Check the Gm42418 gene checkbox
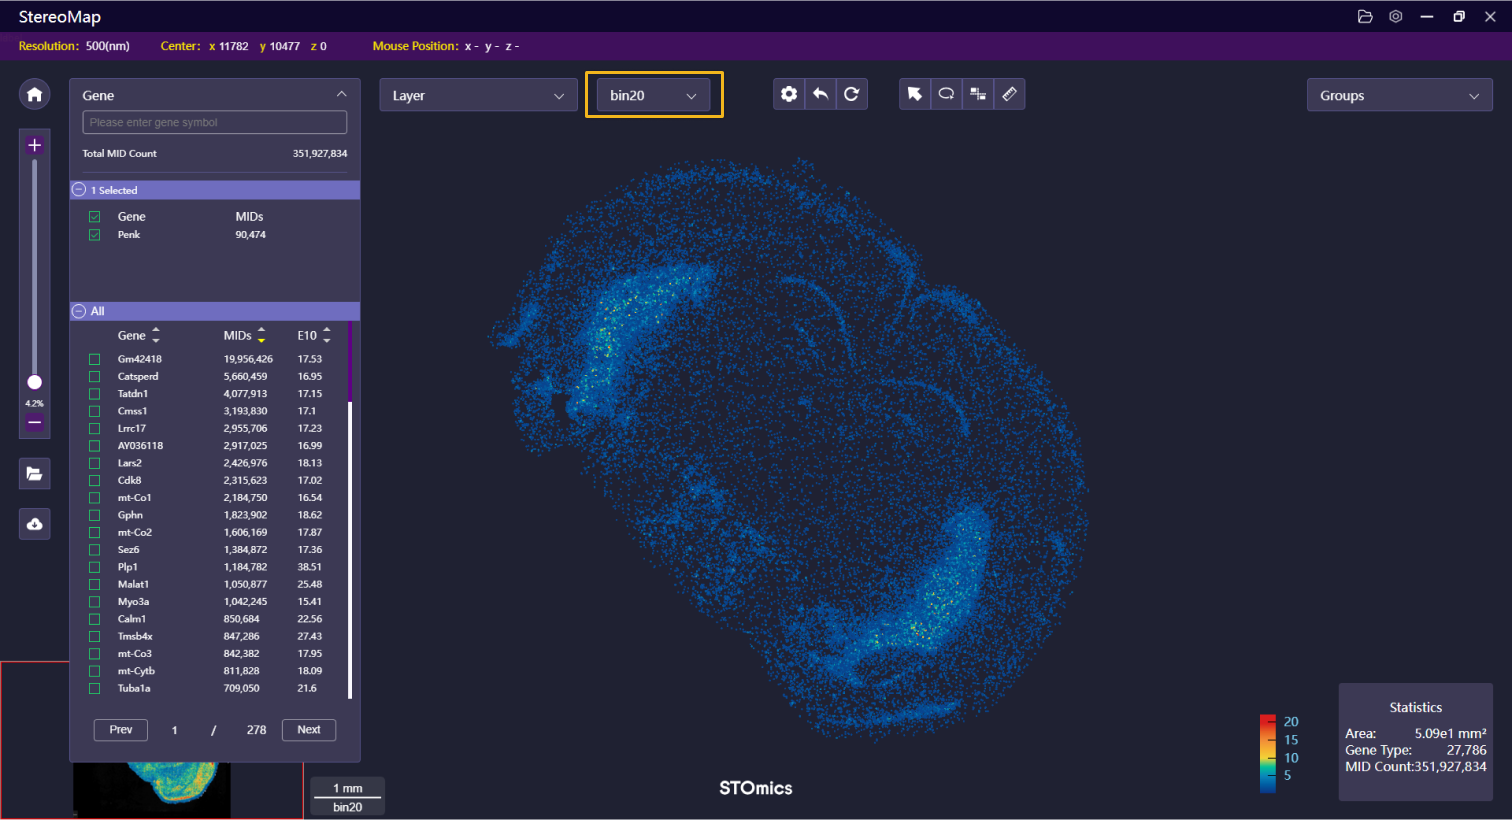This screenshot has height=820, width=1512. (94, 359)
